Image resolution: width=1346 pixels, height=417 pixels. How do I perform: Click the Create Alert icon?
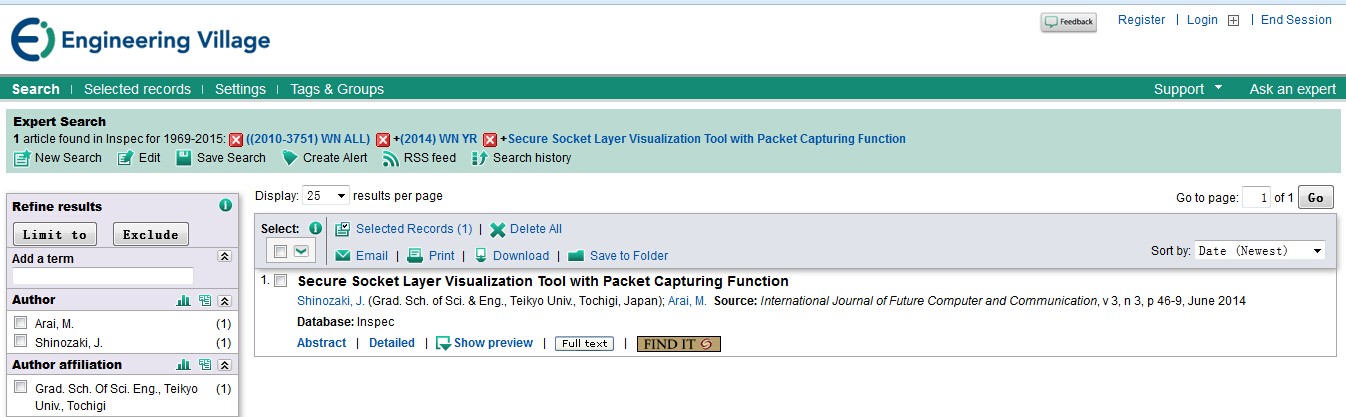[290, 158]
